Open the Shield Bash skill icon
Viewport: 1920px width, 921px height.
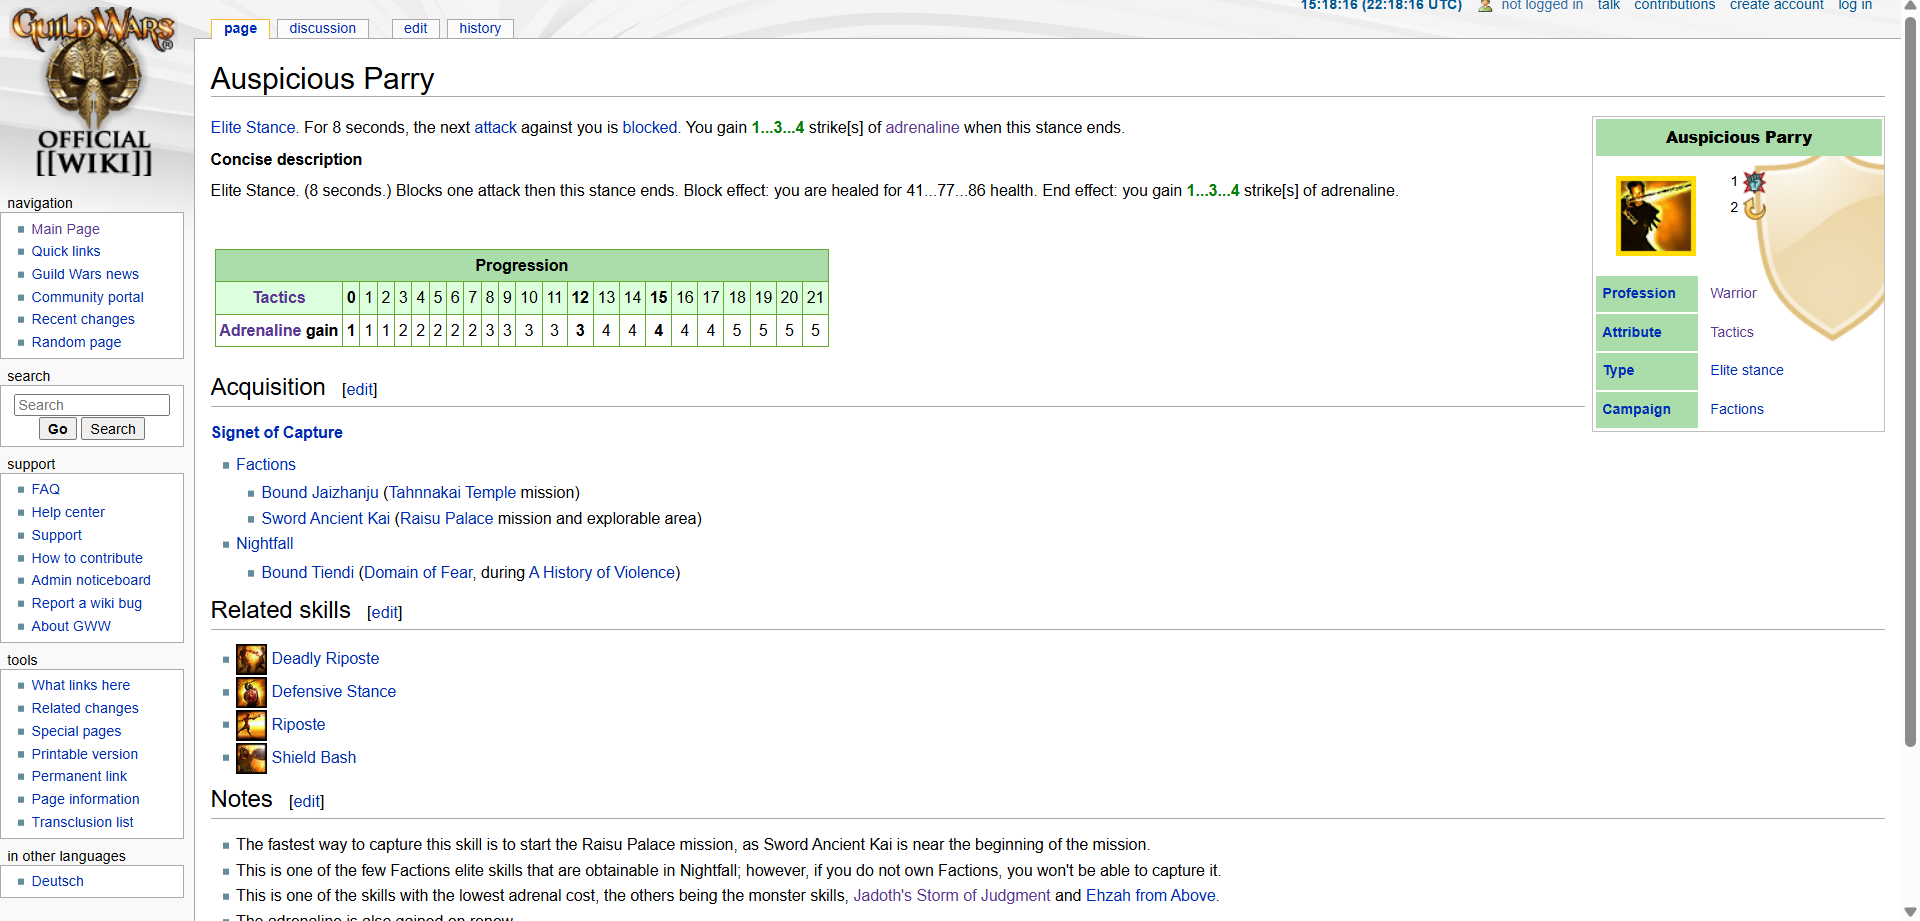[251, 758]
